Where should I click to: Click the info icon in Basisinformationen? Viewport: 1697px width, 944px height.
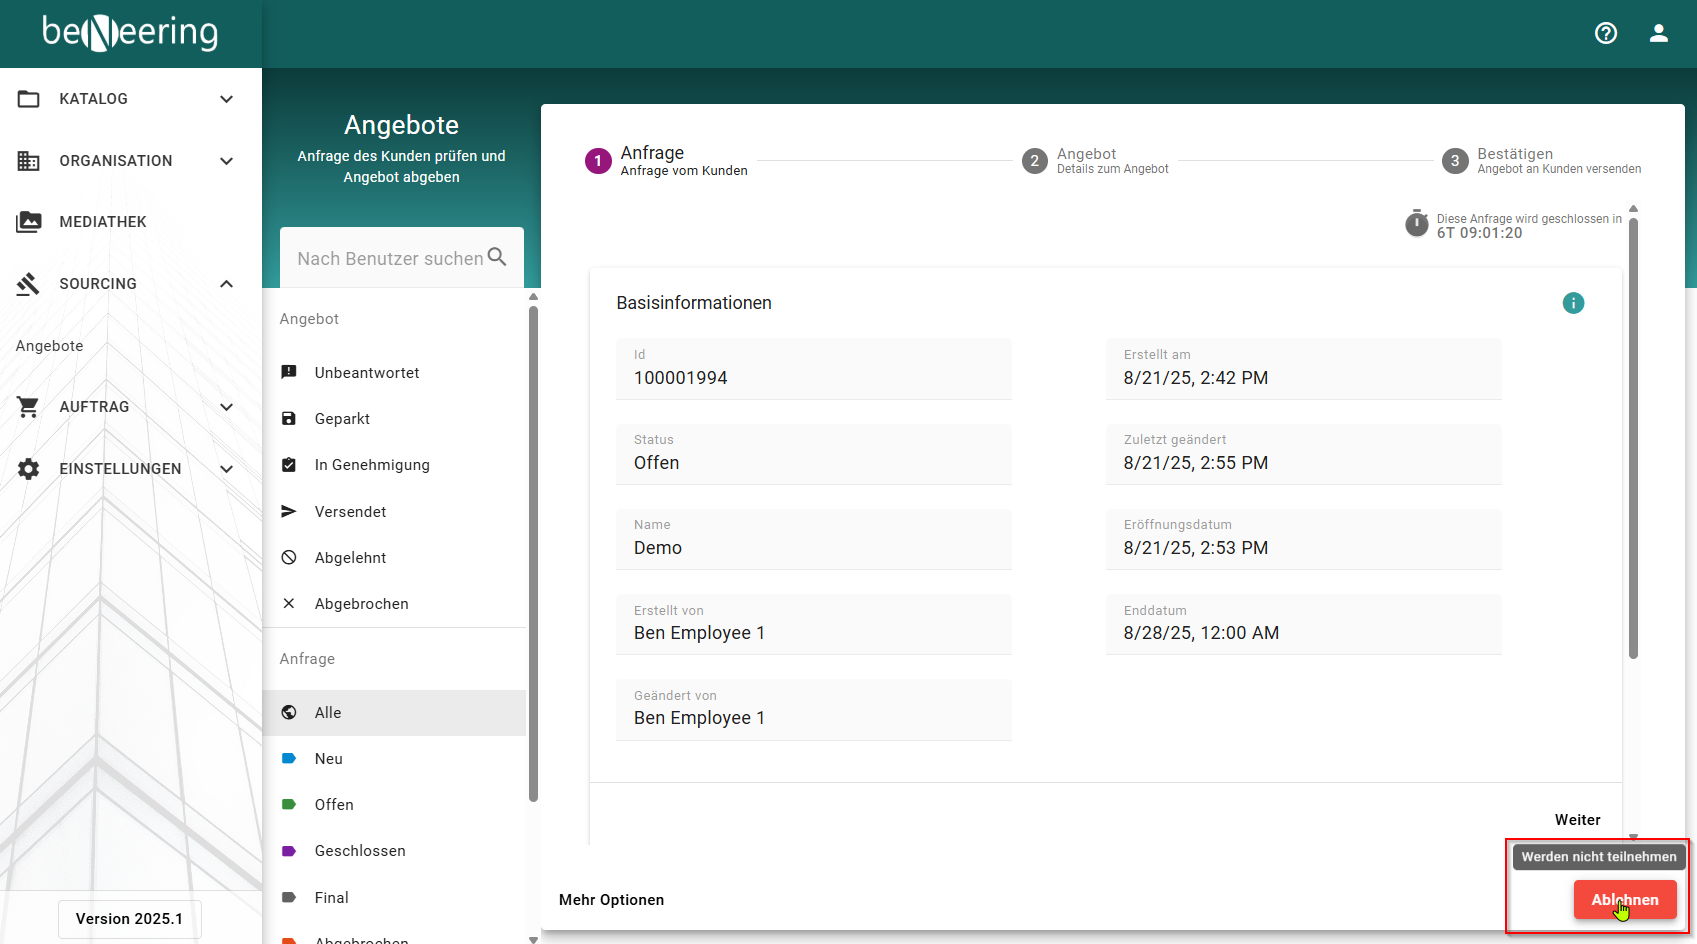[x=1573, y=303]
